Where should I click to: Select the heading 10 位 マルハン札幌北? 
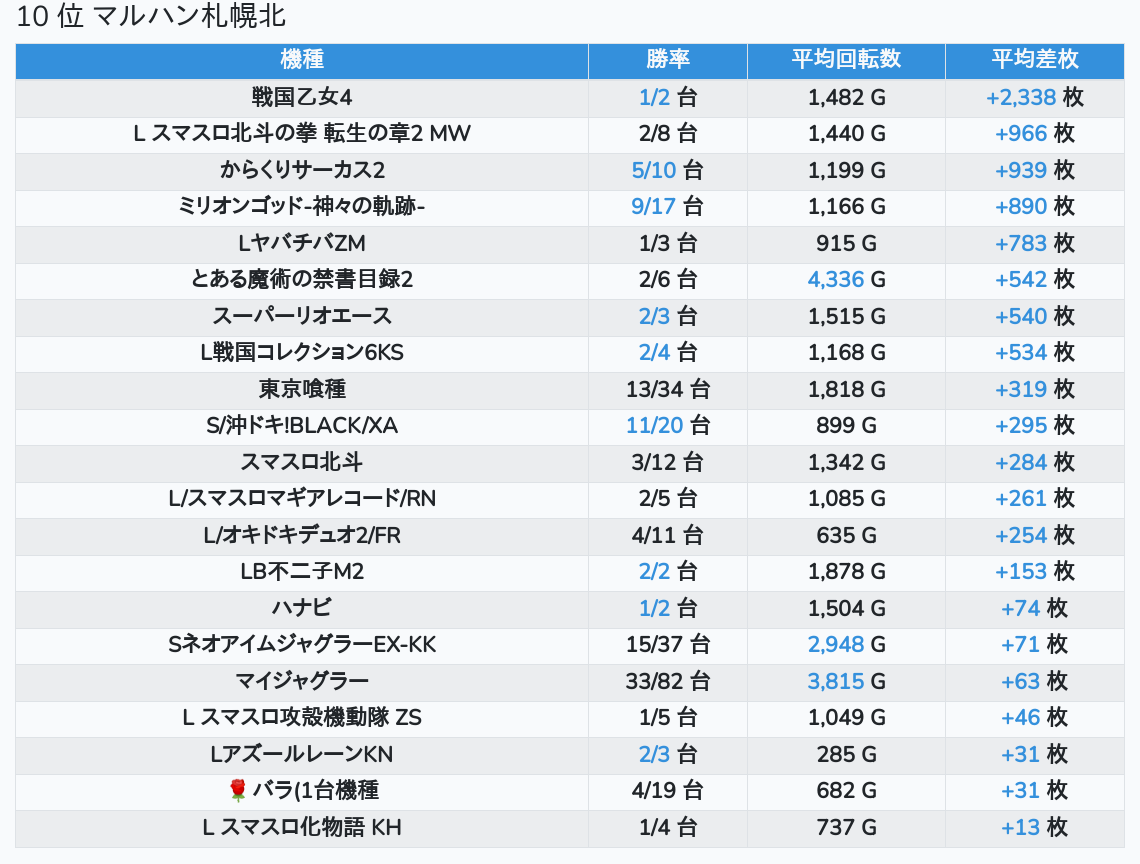click(151, 16)
